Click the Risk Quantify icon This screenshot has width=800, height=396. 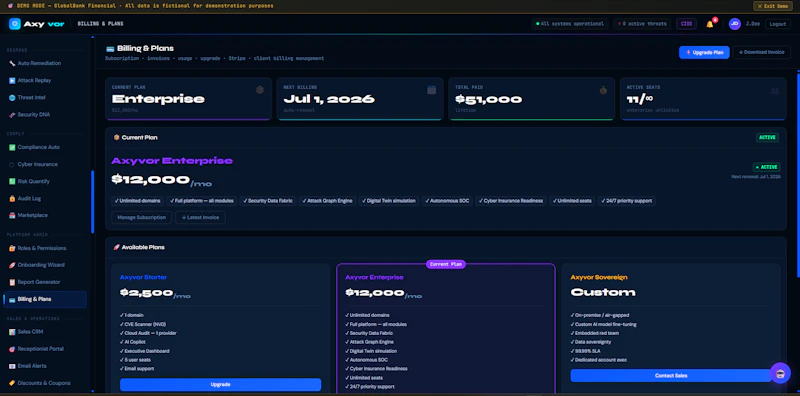tap(12, 182)
